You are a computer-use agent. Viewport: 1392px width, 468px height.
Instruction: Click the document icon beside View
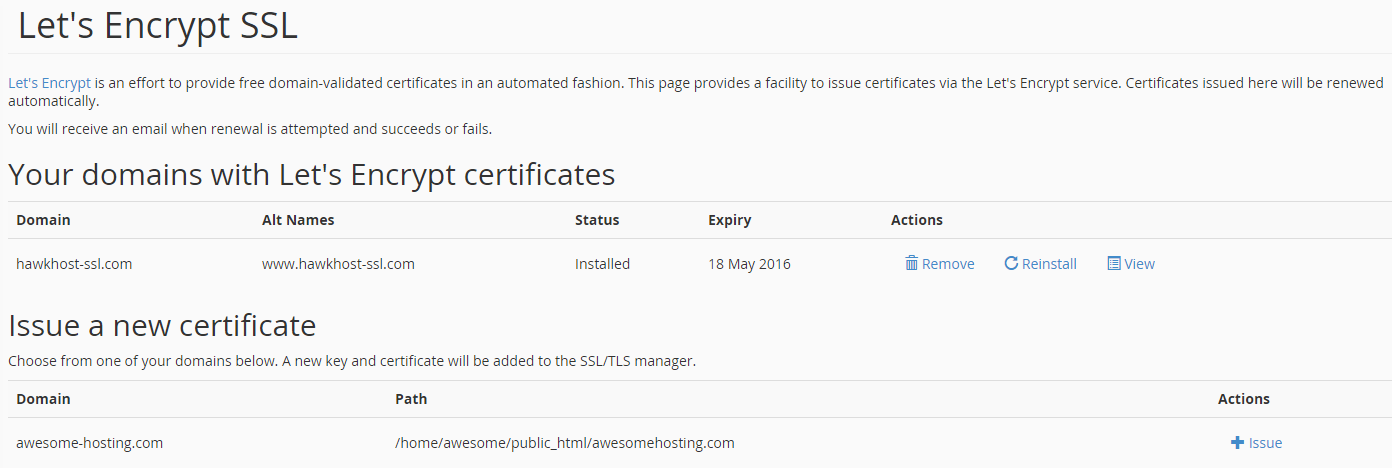[x=1114, y=264]
